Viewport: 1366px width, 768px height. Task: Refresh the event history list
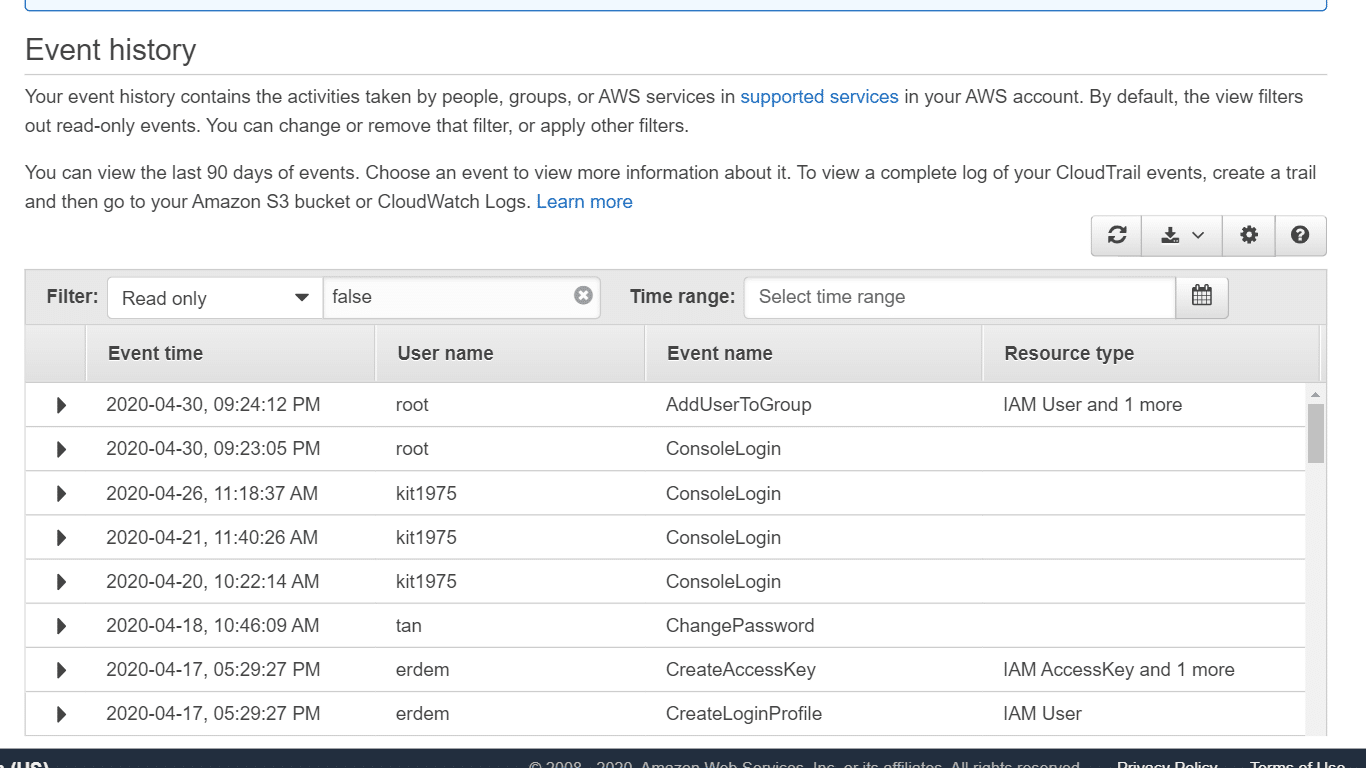pos(1117,236)
